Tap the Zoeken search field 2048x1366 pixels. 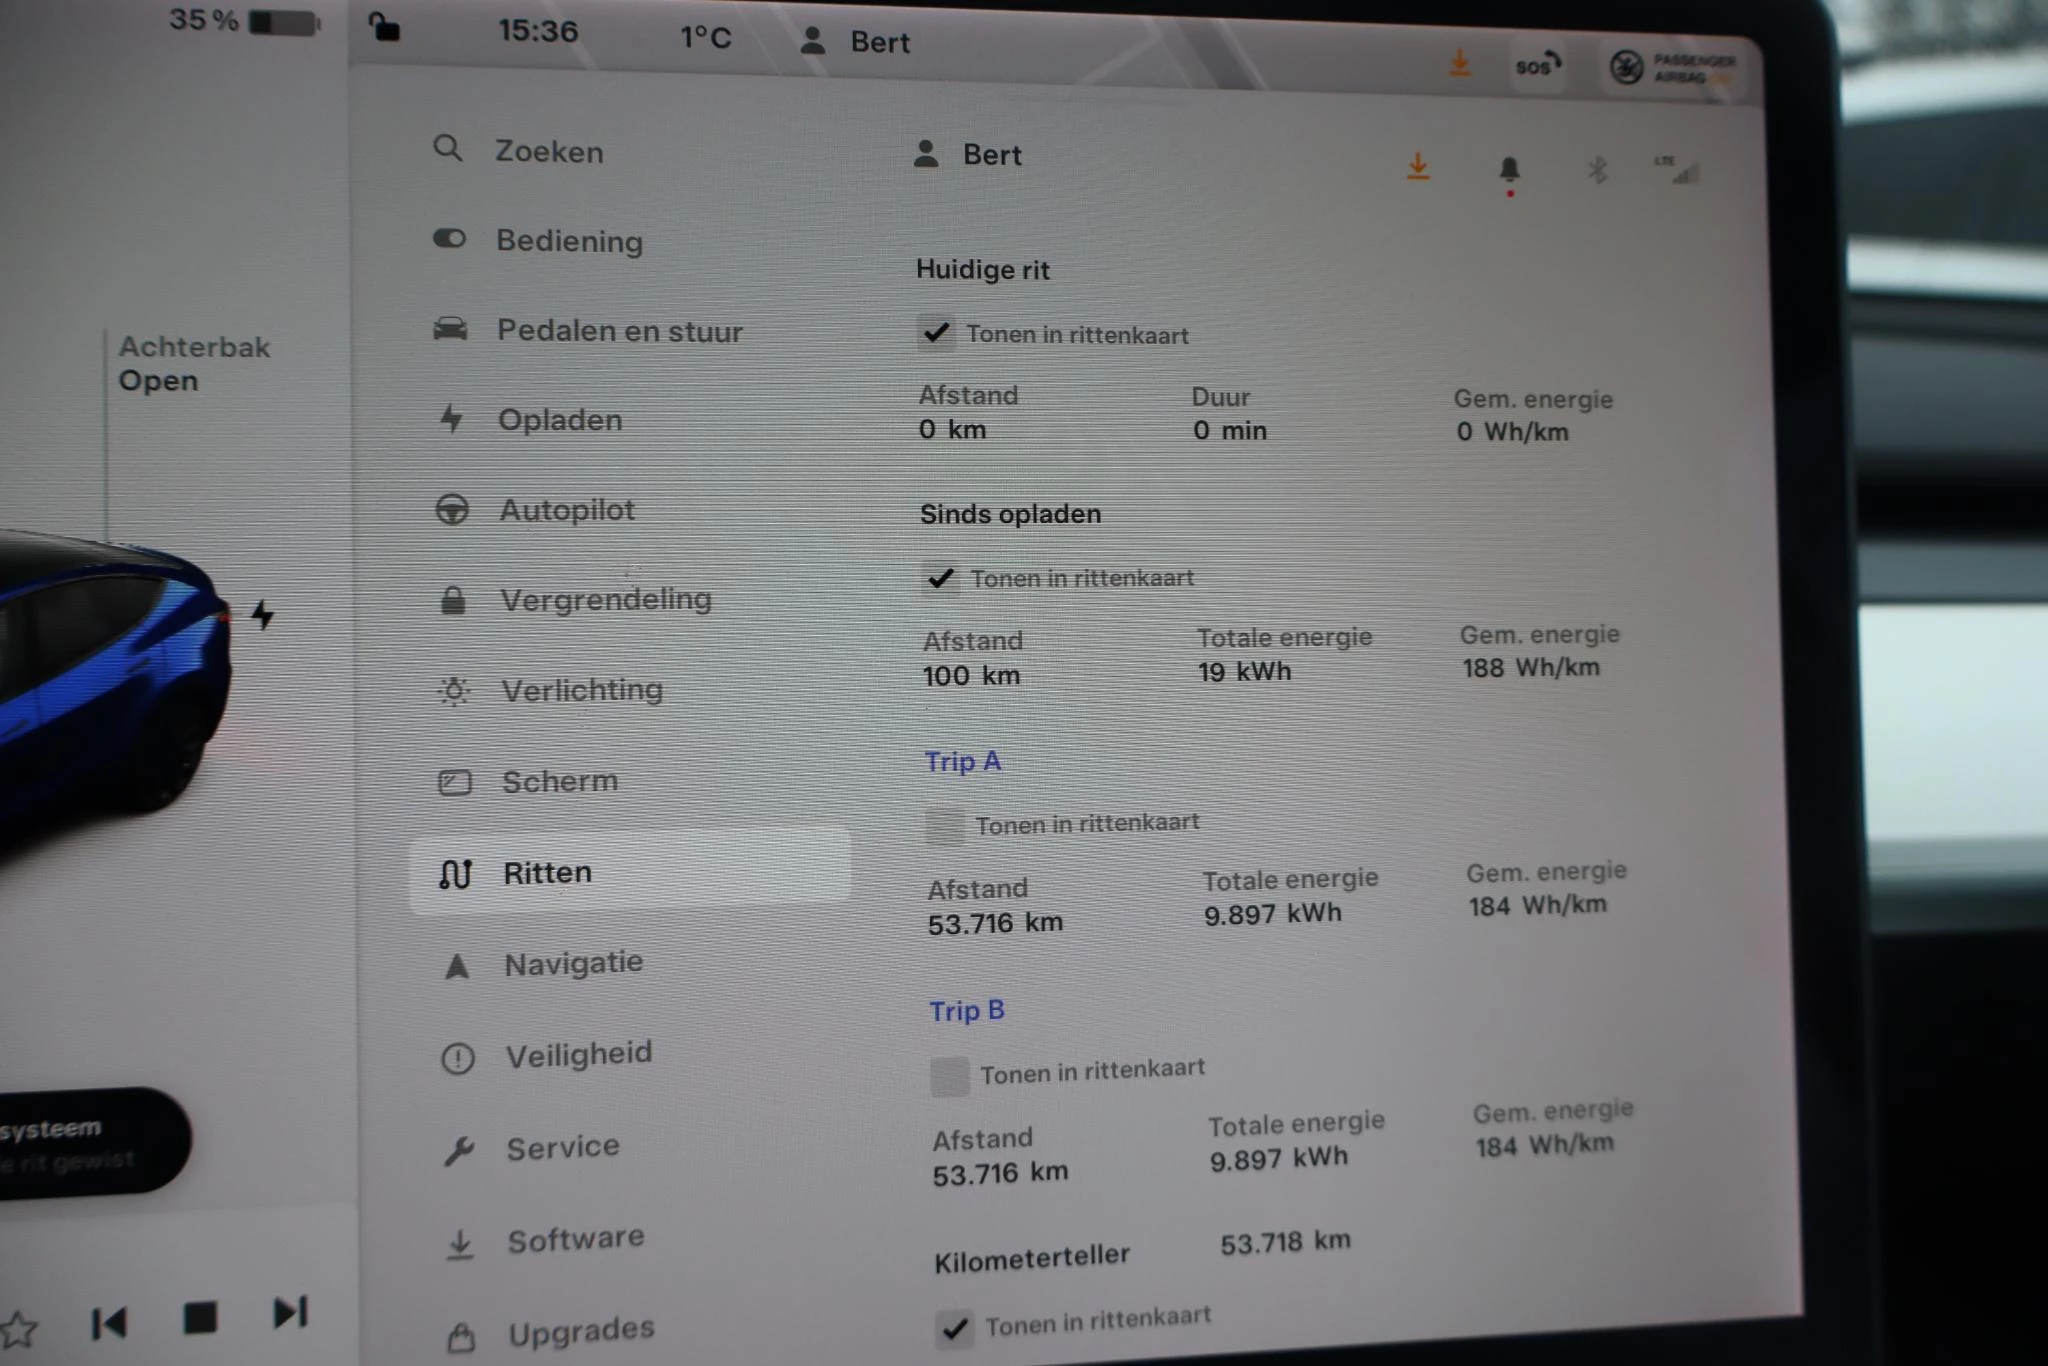(x=549, y=152)
